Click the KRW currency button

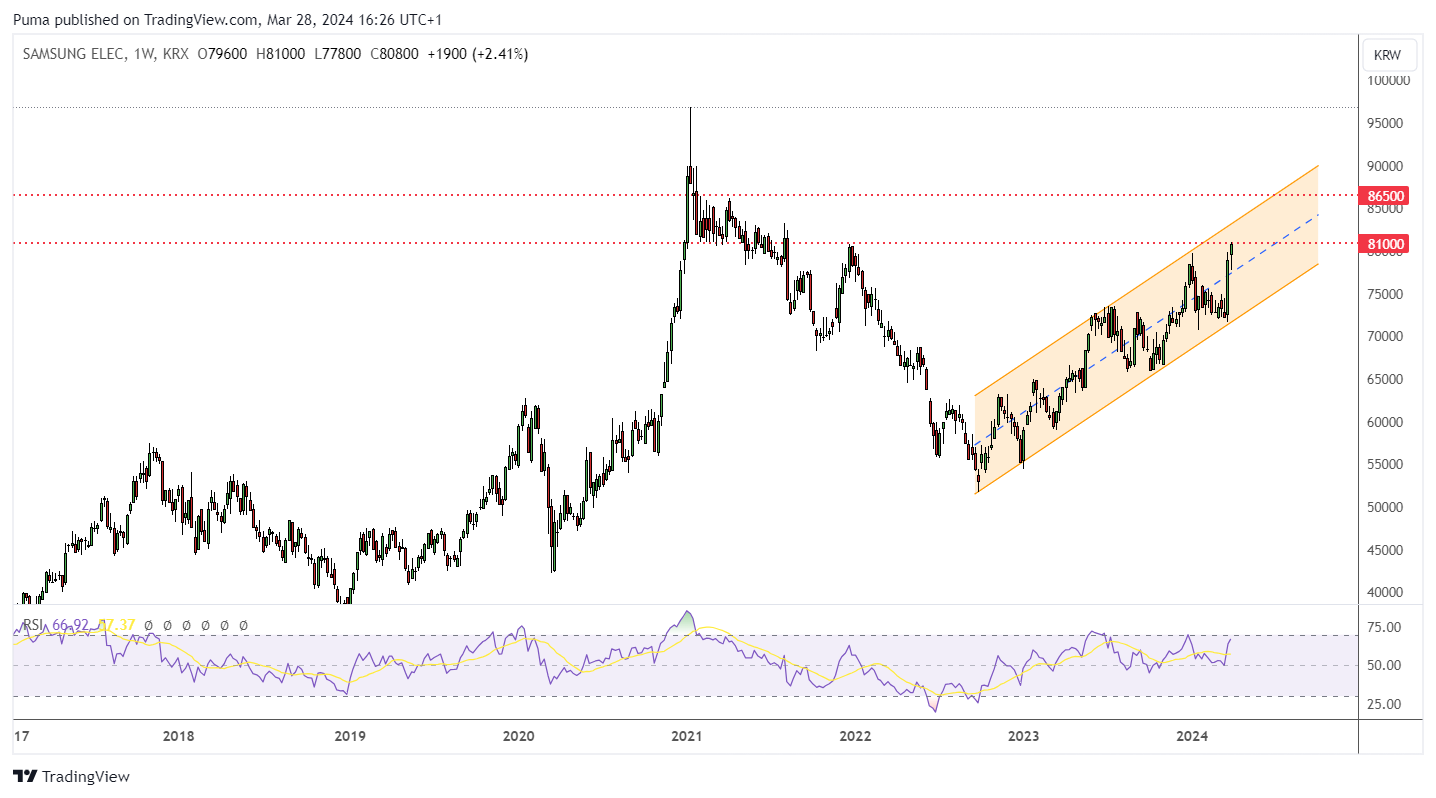(x=1387, y=55)
